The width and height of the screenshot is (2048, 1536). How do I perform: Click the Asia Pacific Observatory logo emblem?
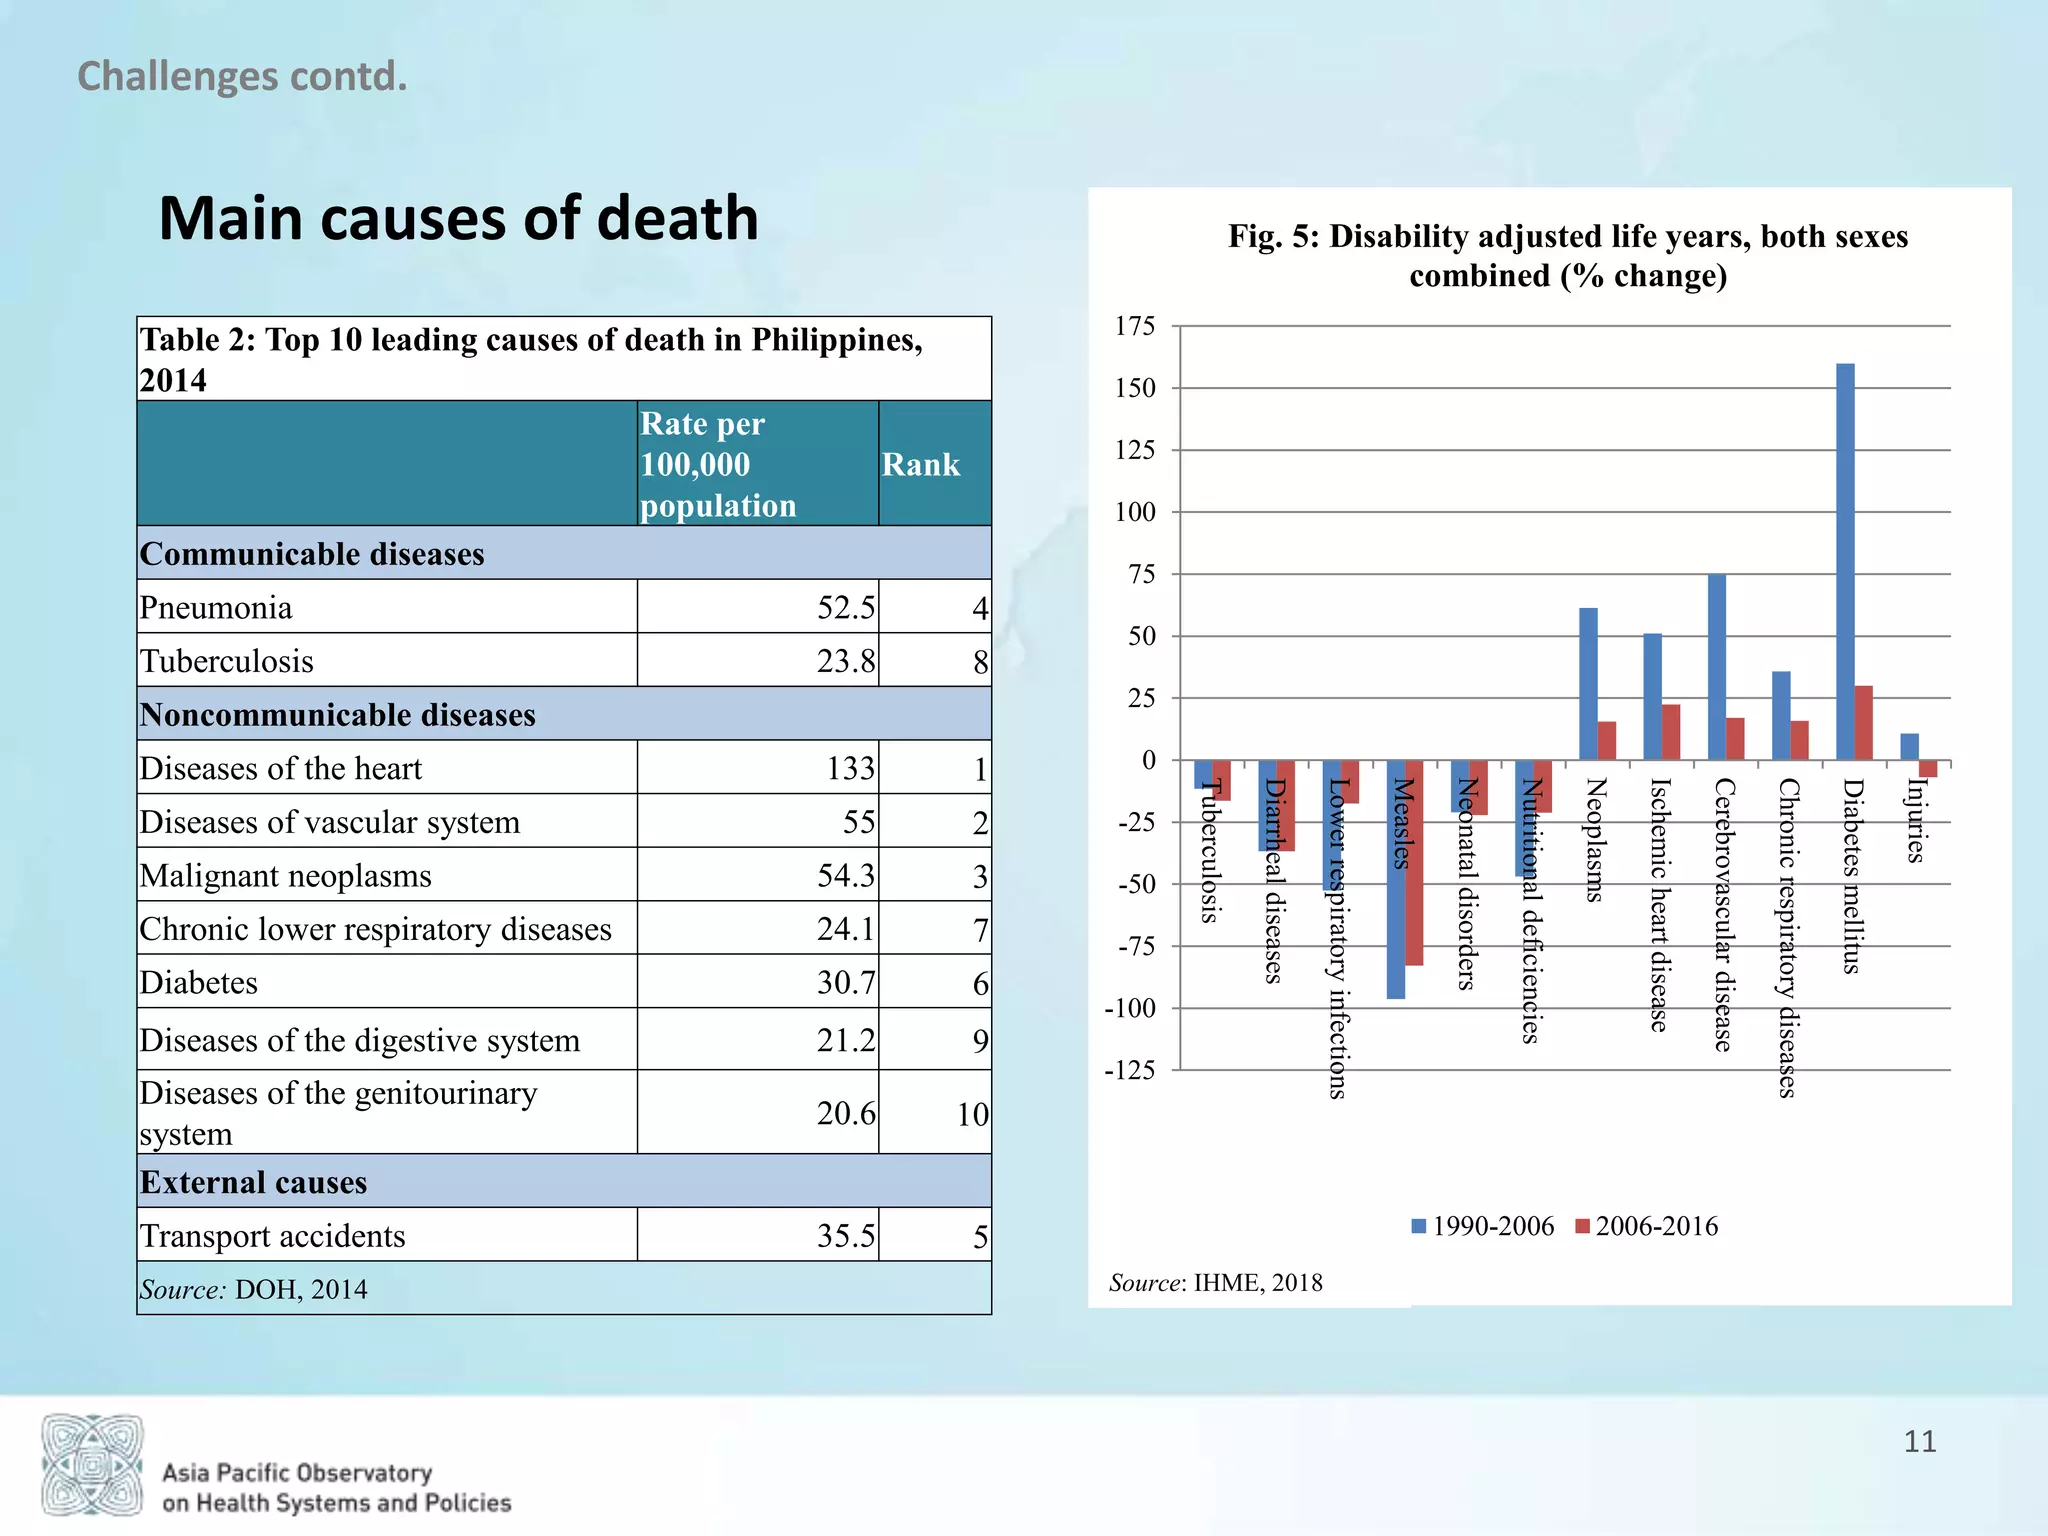click(92, 1464)
